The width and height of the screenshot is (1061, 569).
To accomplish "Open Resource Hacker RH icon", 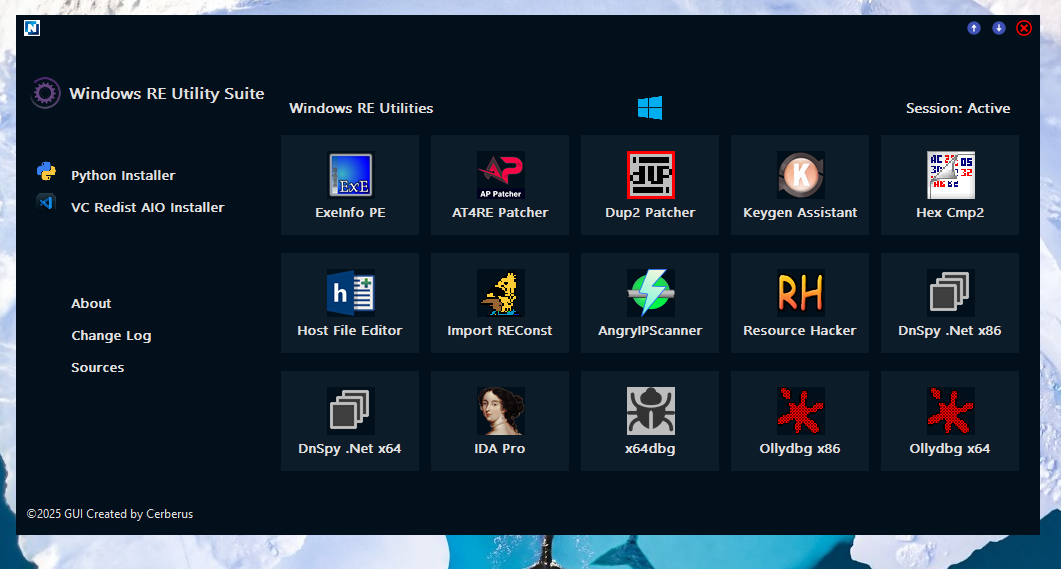I will pos(800,293).
